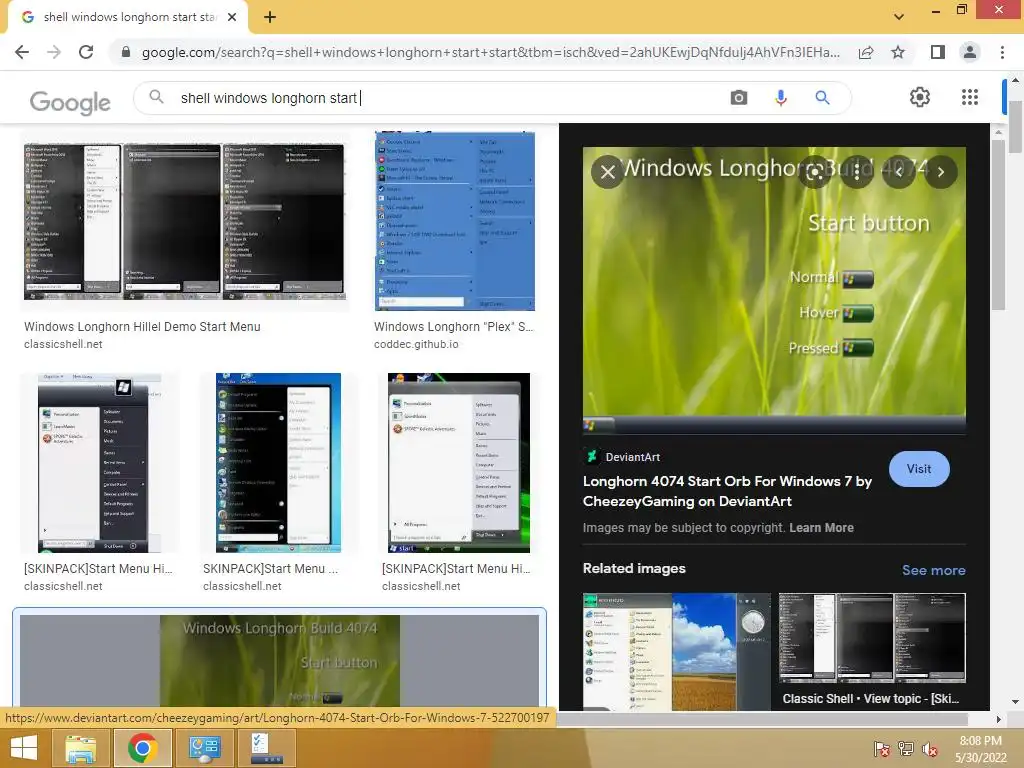Search inside image with Lens icon

pyautogui.click(x=815, y=172)
